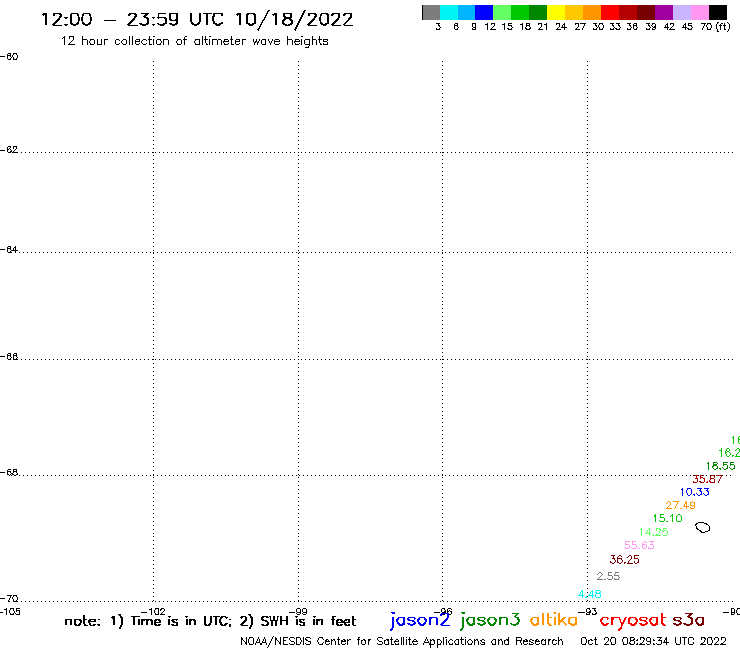Click the light green value 14.25
740x650 pixels.
654,532
